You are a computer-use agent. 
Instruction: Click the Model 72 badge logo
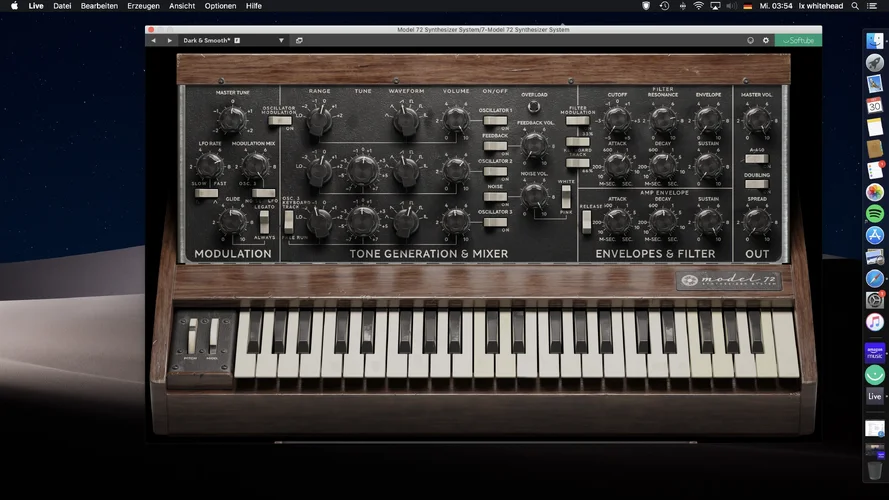coord(729,280)
